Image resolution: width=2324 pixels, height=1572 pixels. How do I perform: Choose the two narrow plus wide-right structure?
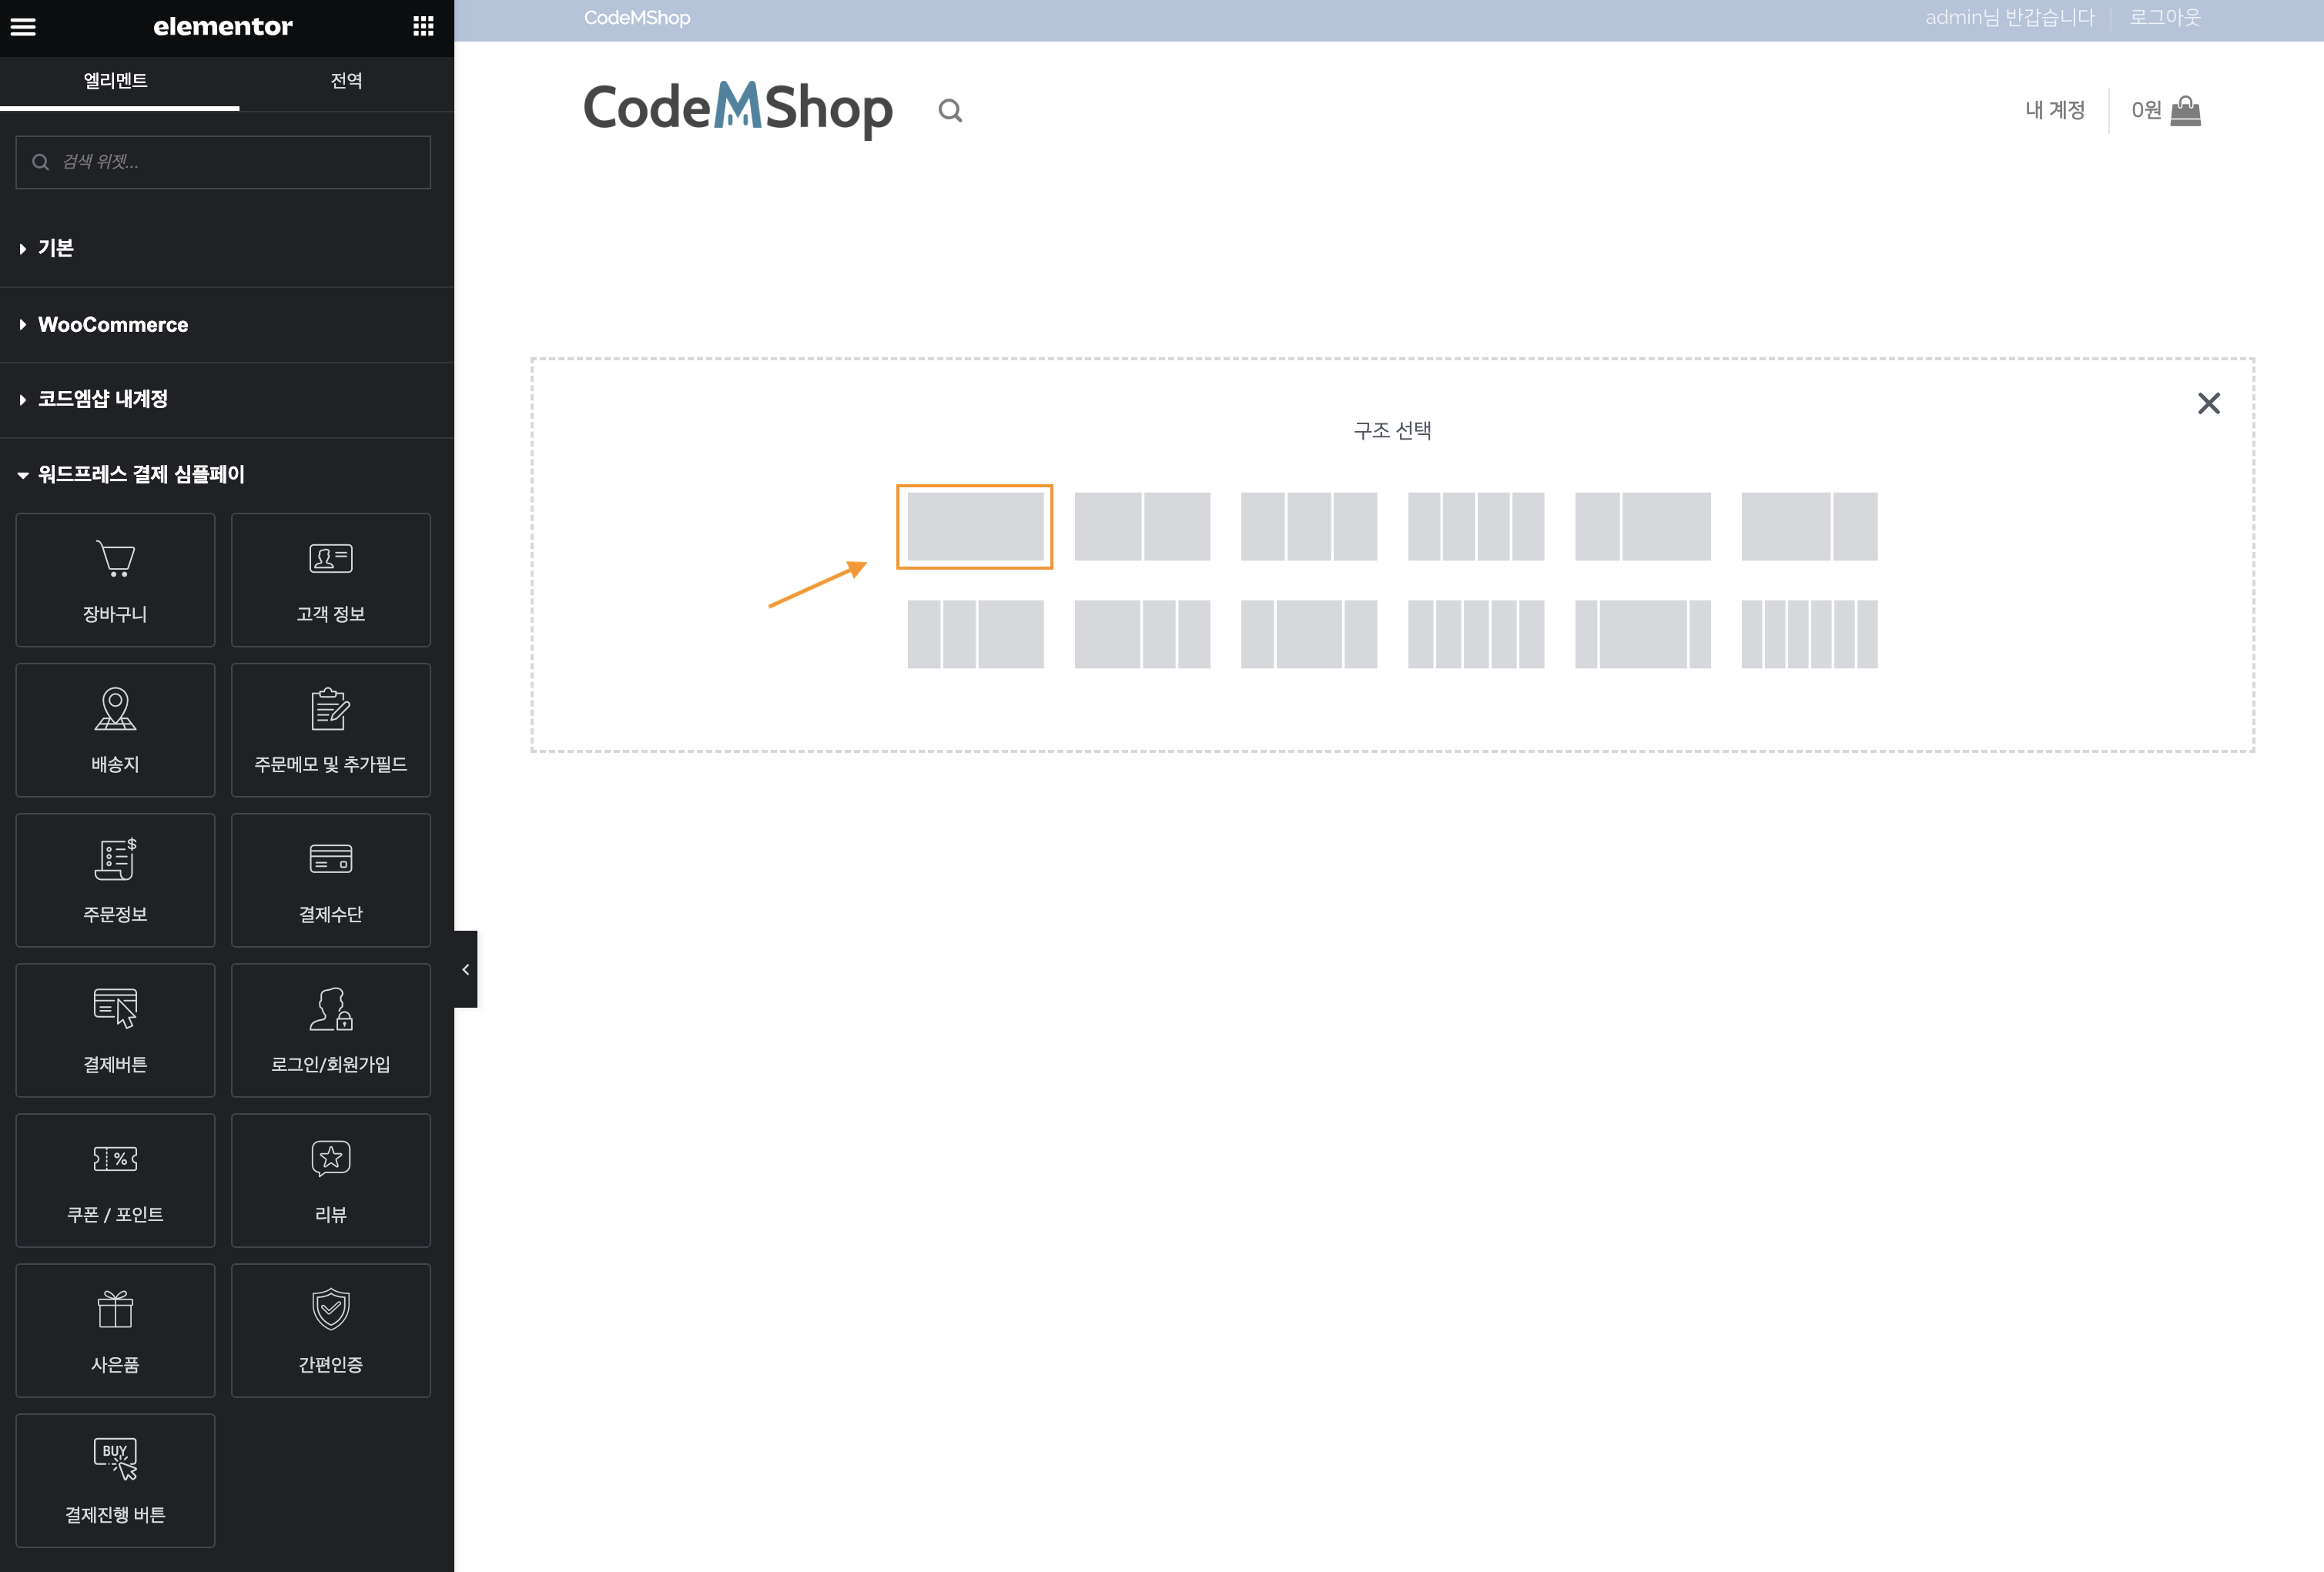click(x=975, y=634)
